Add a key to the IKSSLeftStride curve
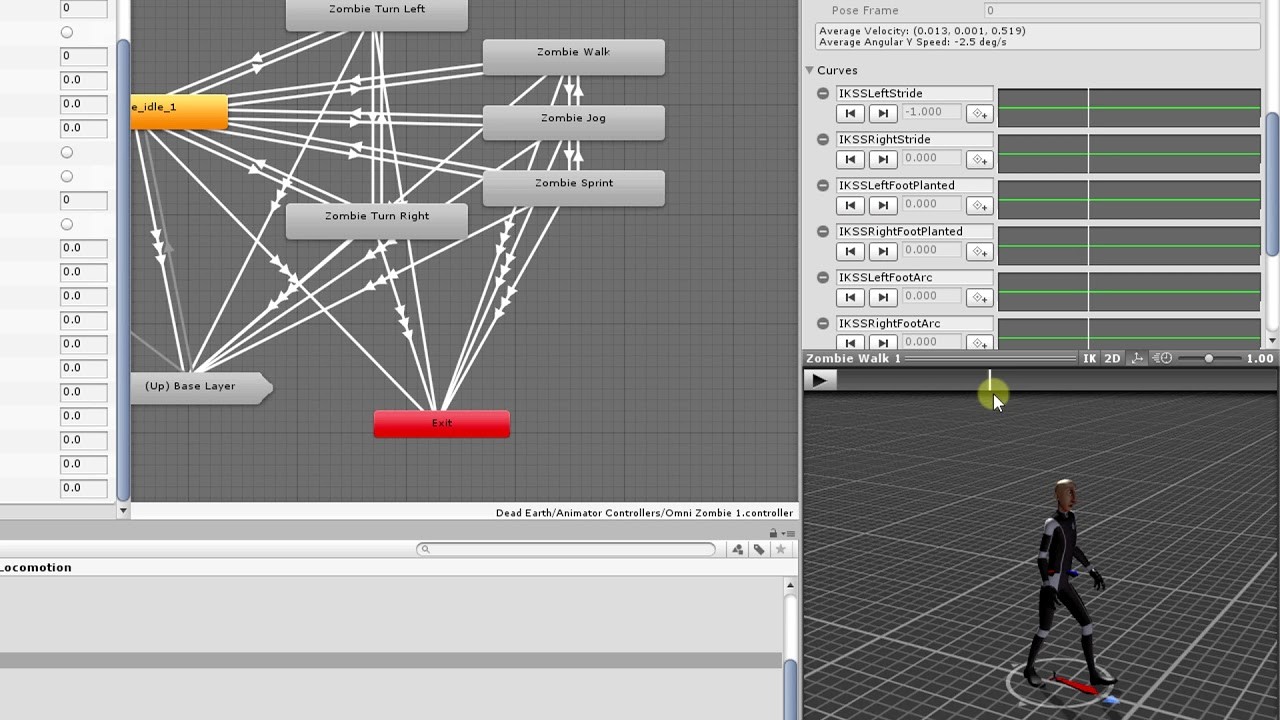The height and width of the screenshot is (720, 1280). pos(979,113)
